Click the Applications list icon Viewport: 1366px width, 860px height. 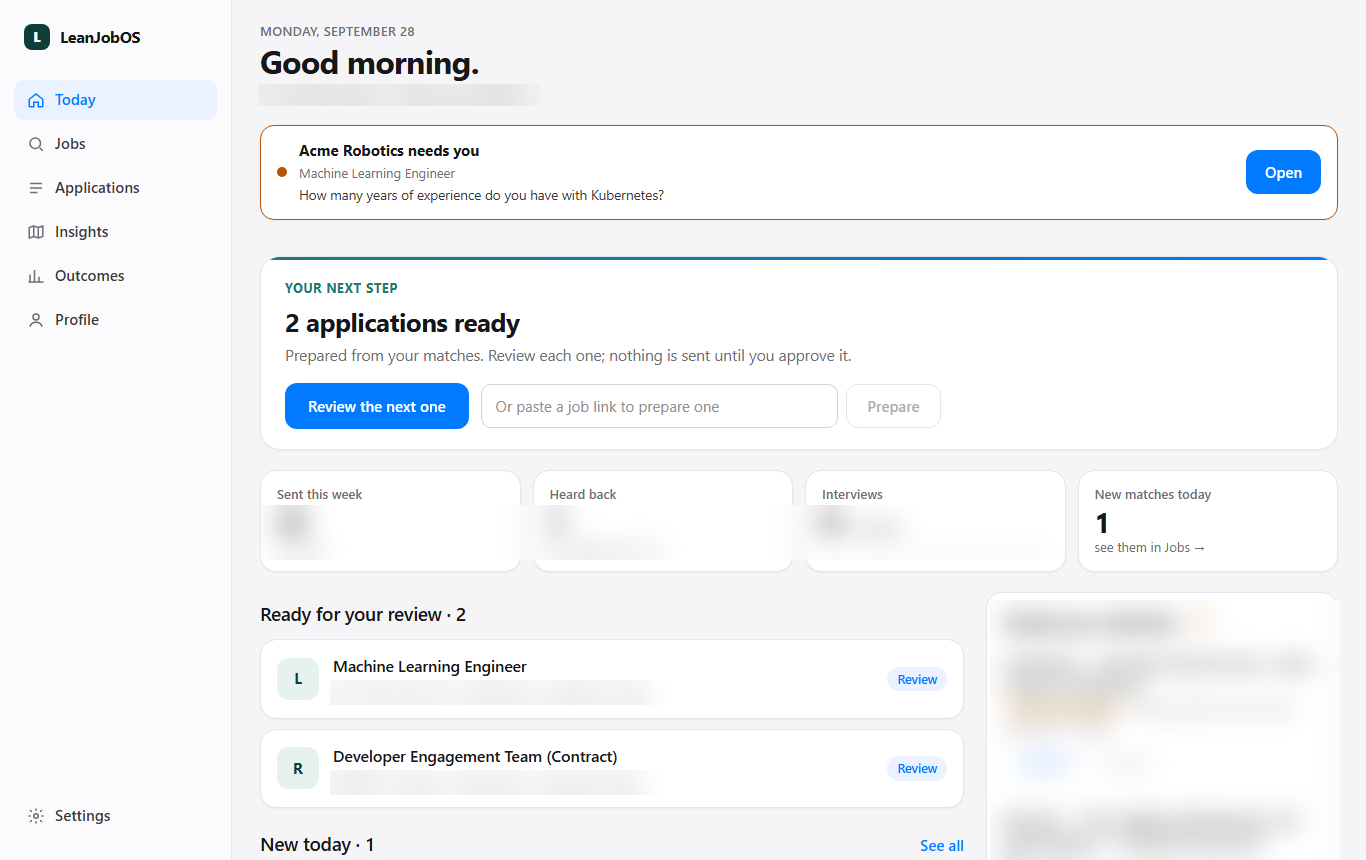click(x=36, y=188)
